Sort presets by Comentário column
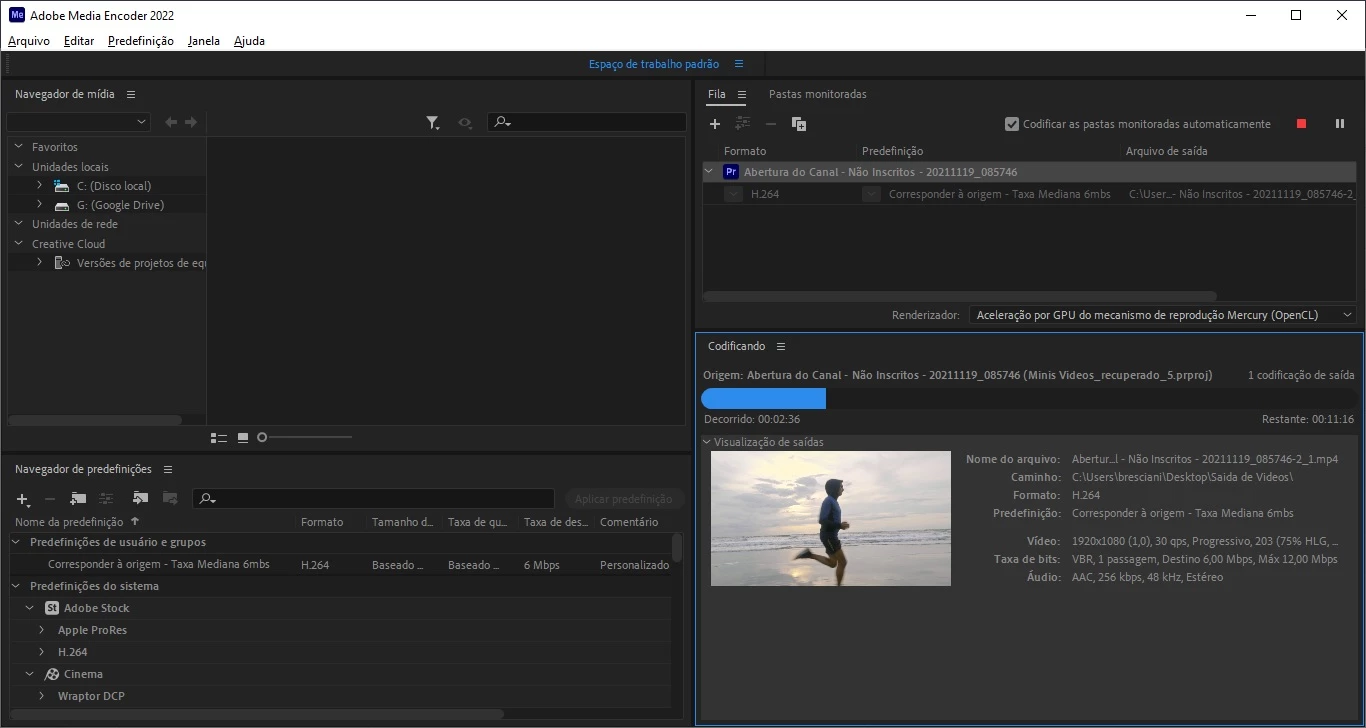The height and width of the screenshot is (728, 1366). tap(629, 522)
